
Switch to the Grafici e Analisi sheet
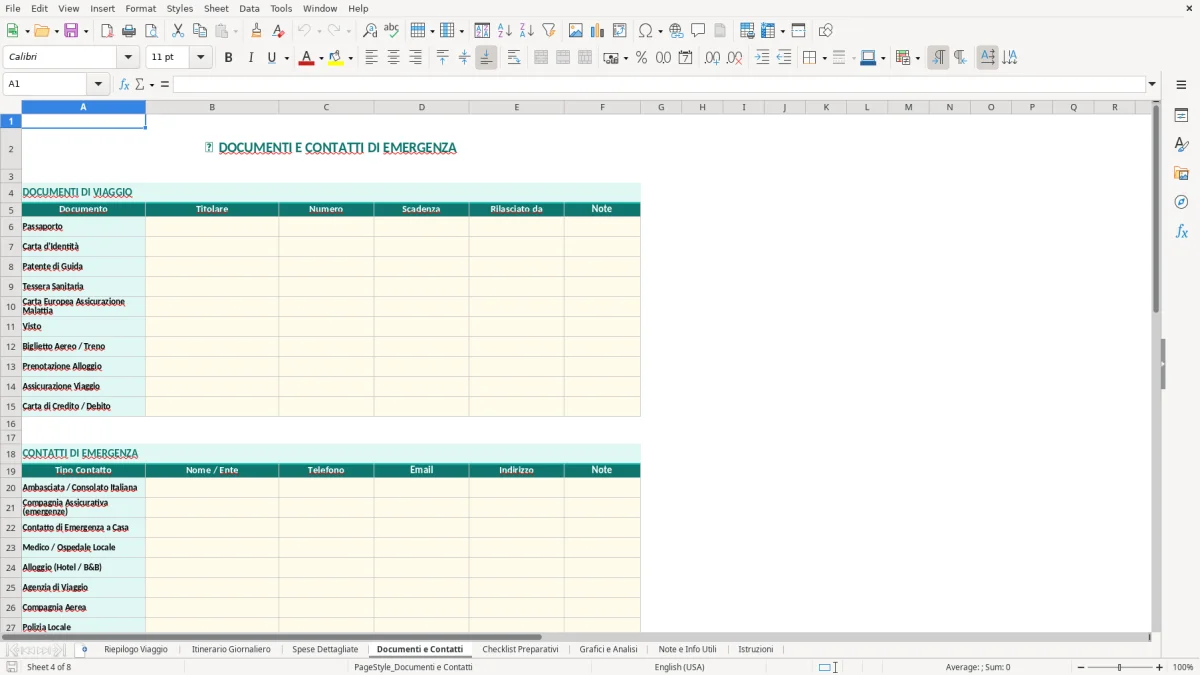click(608, 649)
